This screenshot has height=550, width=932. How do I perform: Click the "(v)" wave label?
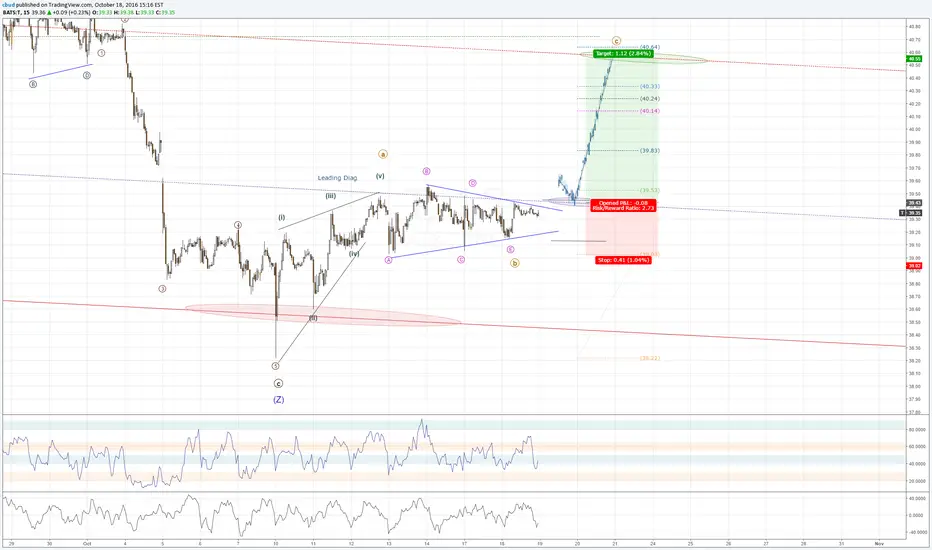point(380,176)
